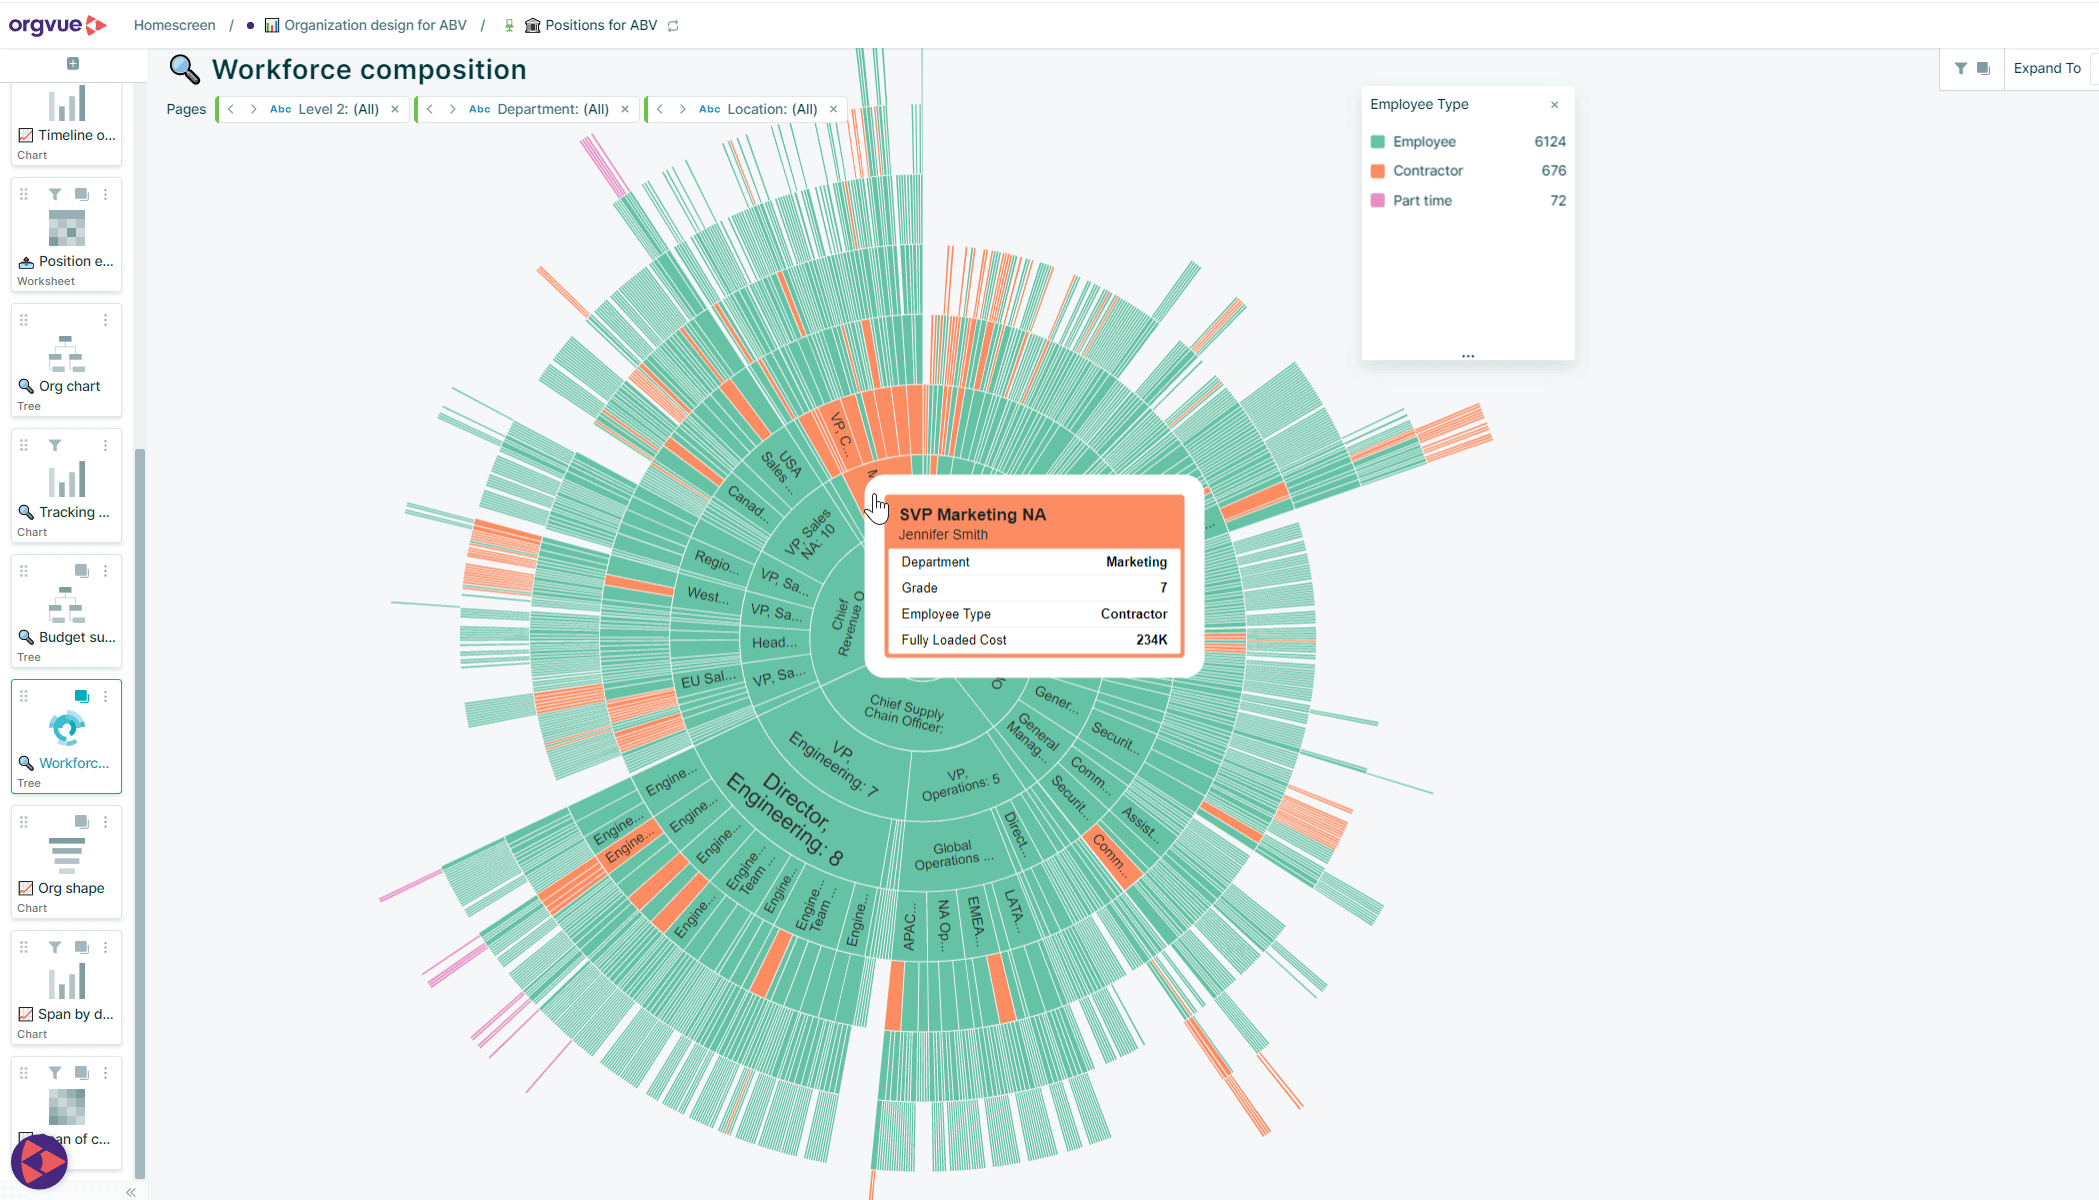Toggle the Employee category in the legend

[x=1423, y=141]
